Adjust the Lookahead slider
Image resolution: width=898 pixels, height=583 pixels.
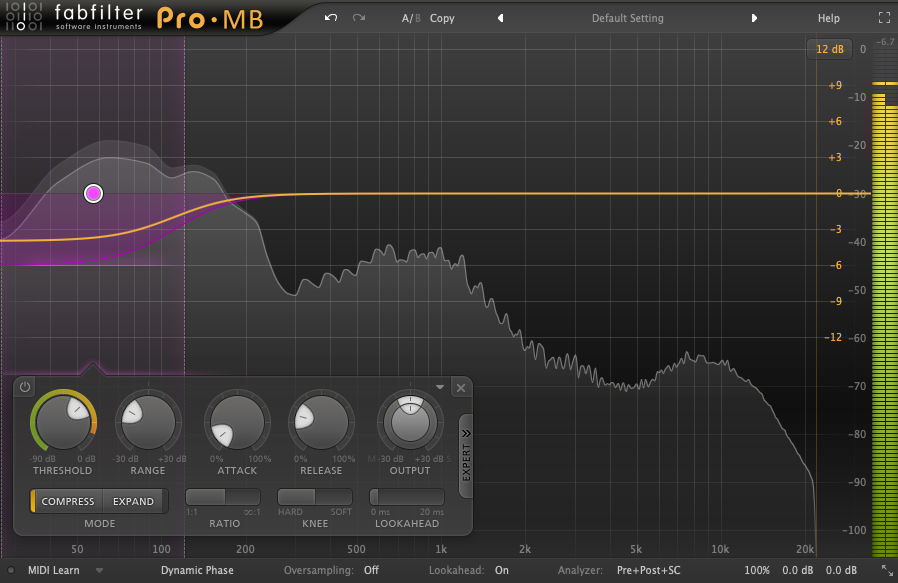point(407,497)
